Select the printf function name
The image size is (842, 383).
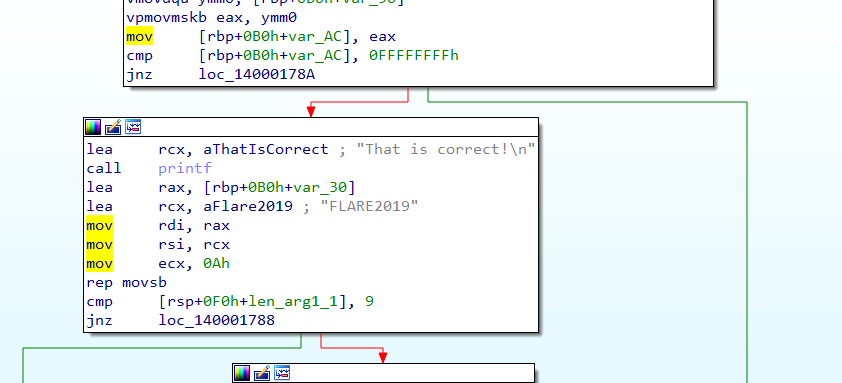coord(185,168)
